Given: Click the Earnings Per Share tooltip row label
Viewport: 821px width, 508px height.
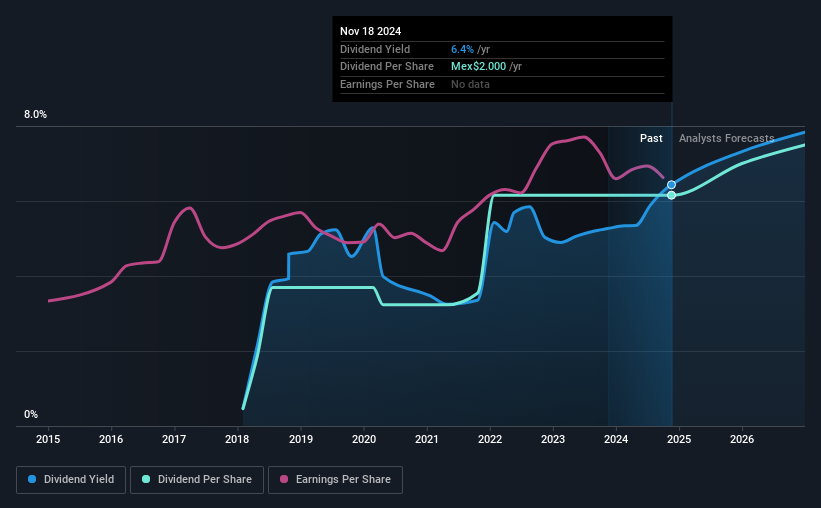Looking at the screenshot, I should 387,84.
